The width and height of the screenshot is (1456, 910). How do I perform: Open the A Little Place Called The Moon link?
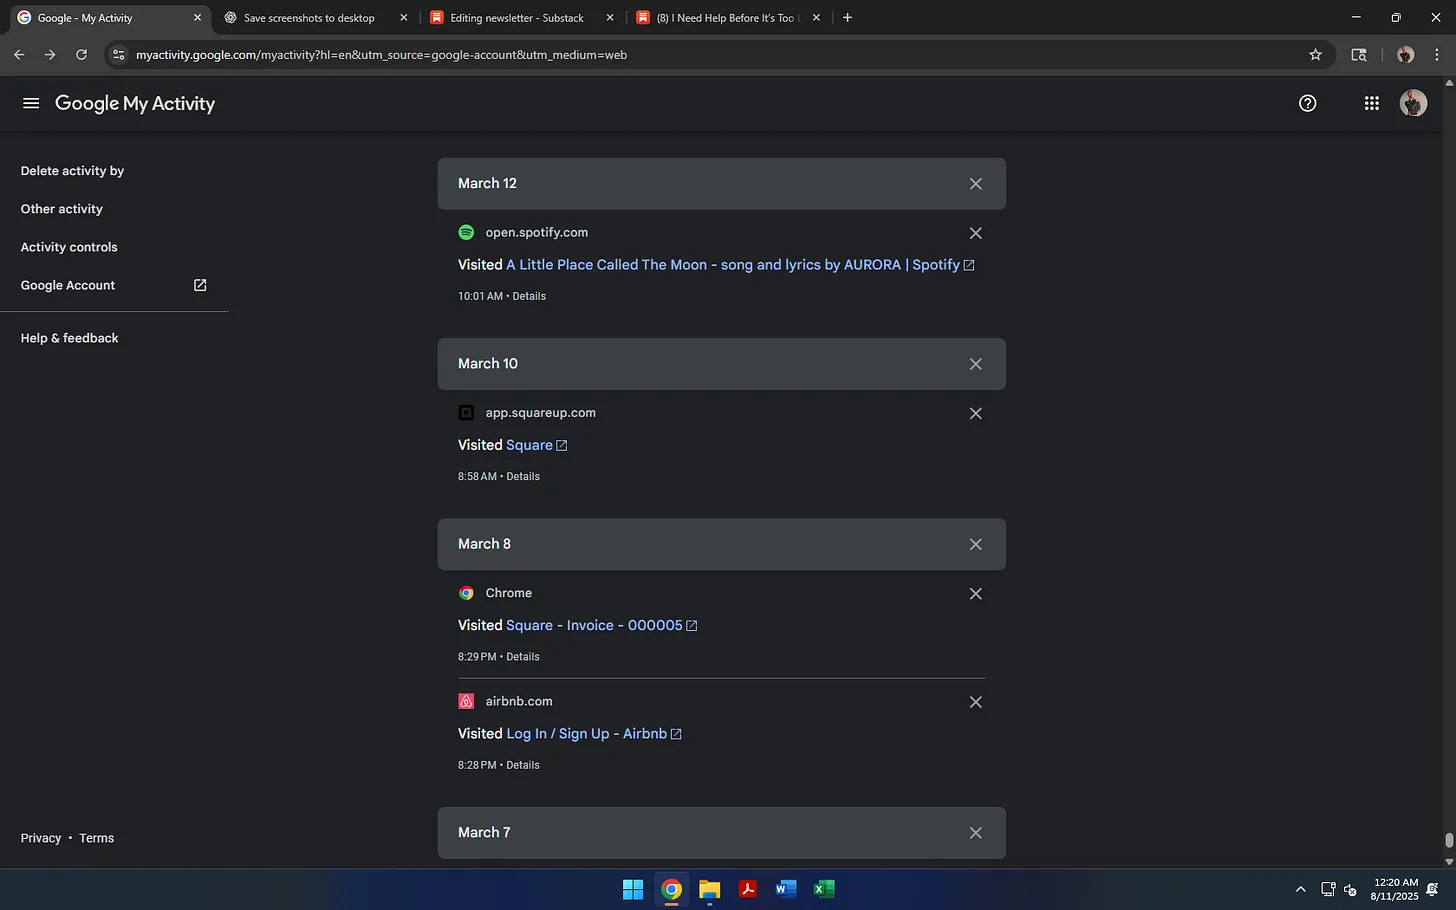pyautogui.click(x=740, y=265)
